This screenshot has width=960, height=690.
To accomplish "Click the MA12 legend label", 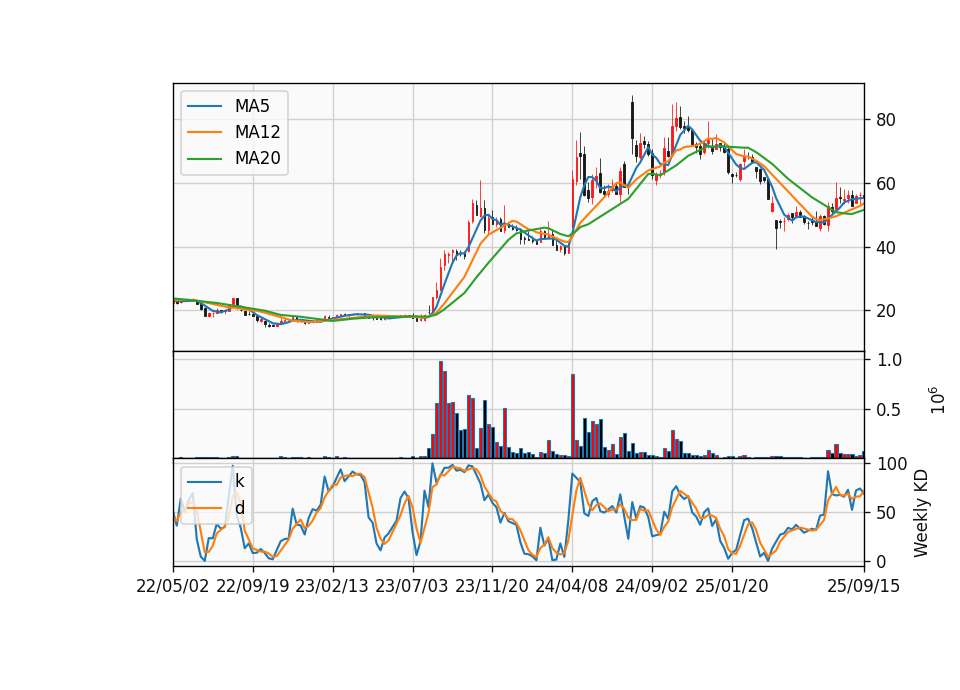I will [258, 132].
